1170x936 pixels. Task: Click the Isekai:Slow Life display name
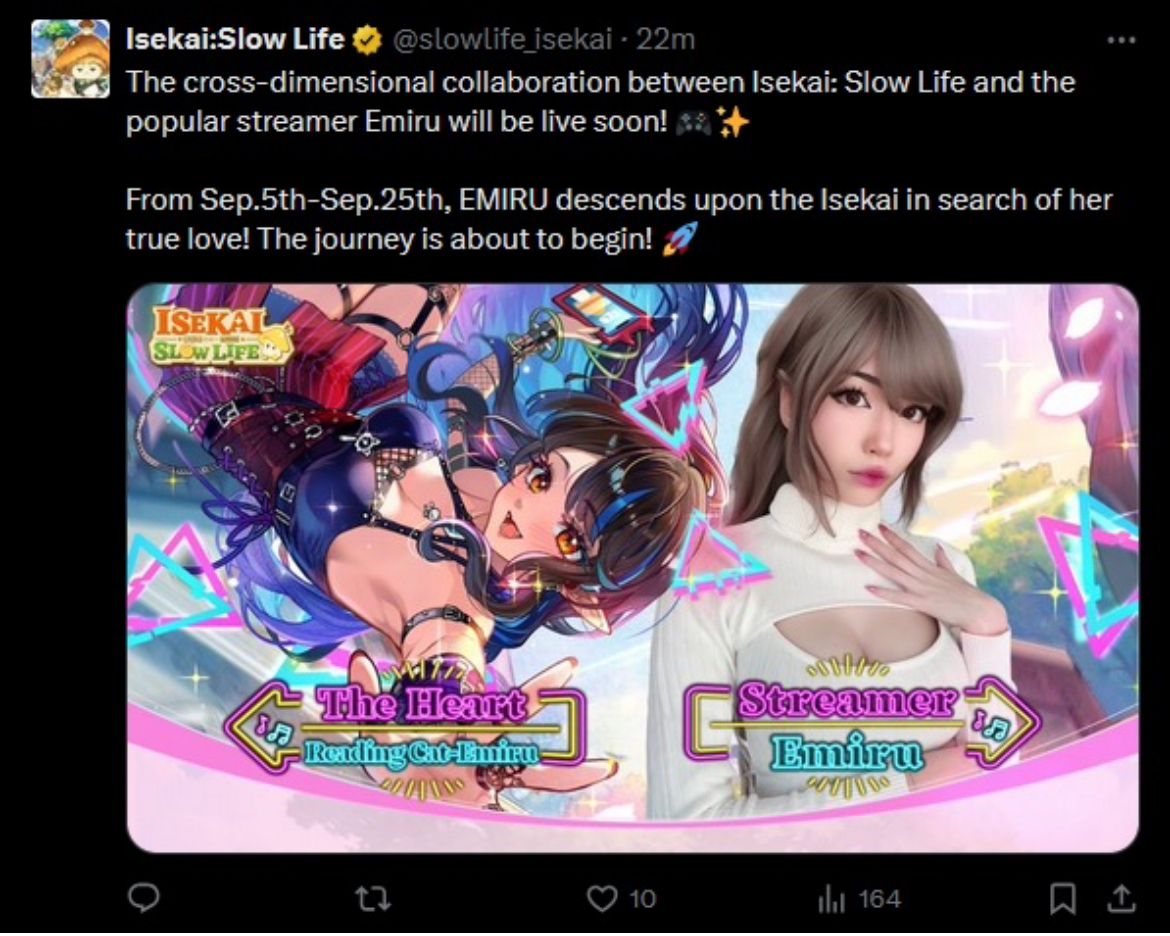[234, 39]
